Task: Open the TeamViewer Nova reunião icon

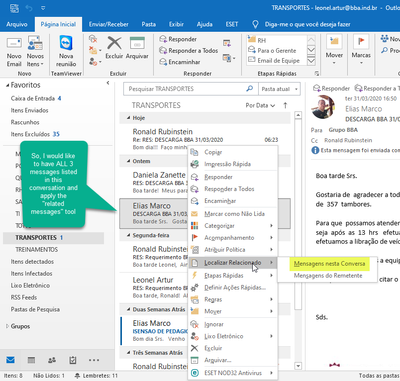Action: (66, 44)
